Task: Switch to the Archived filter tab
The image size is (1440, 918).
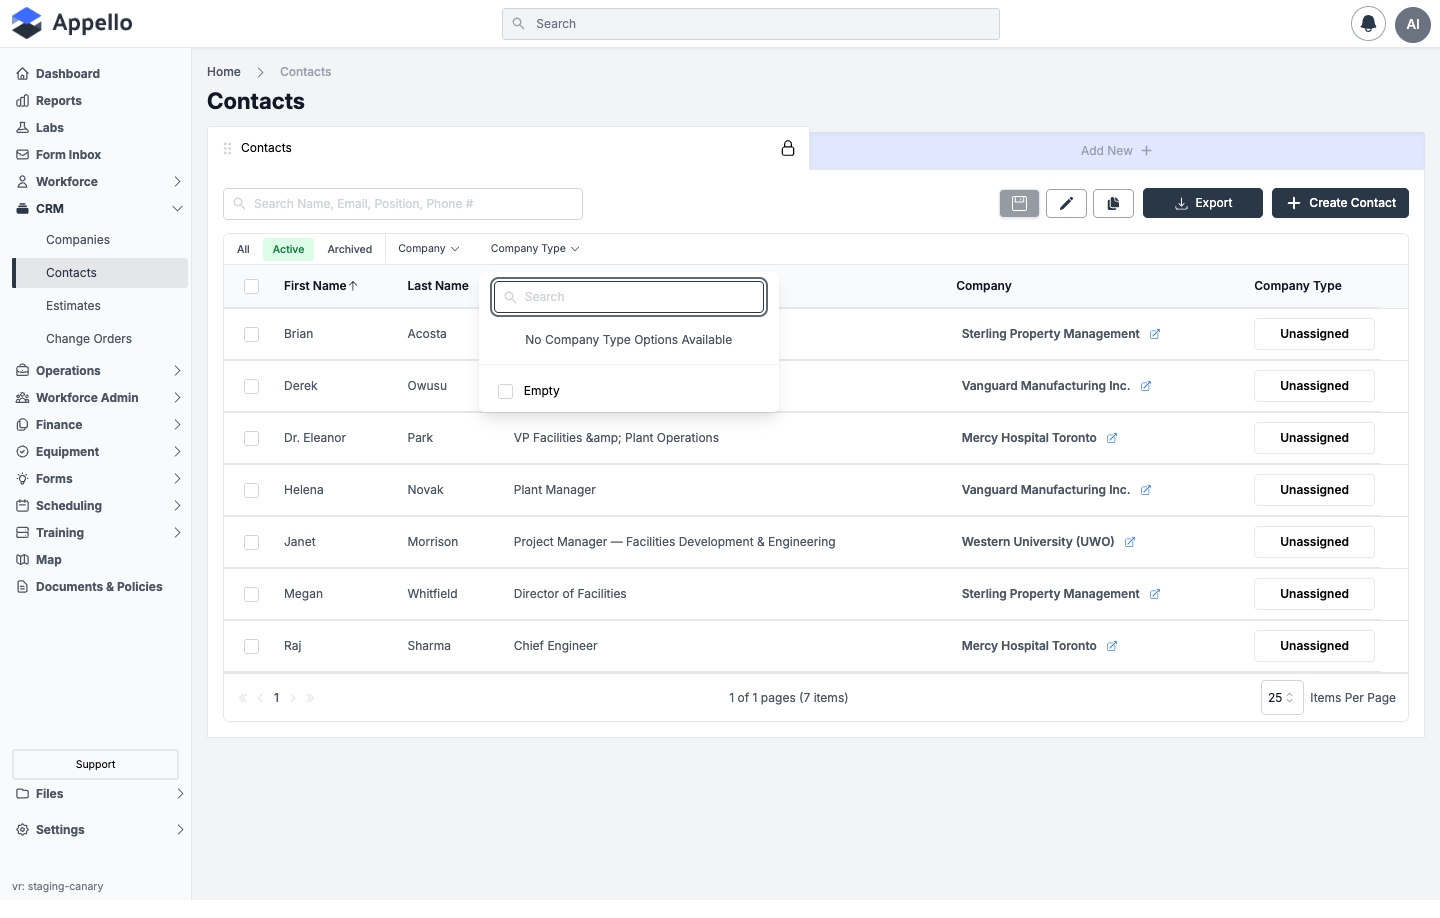Action: [350, 249]
